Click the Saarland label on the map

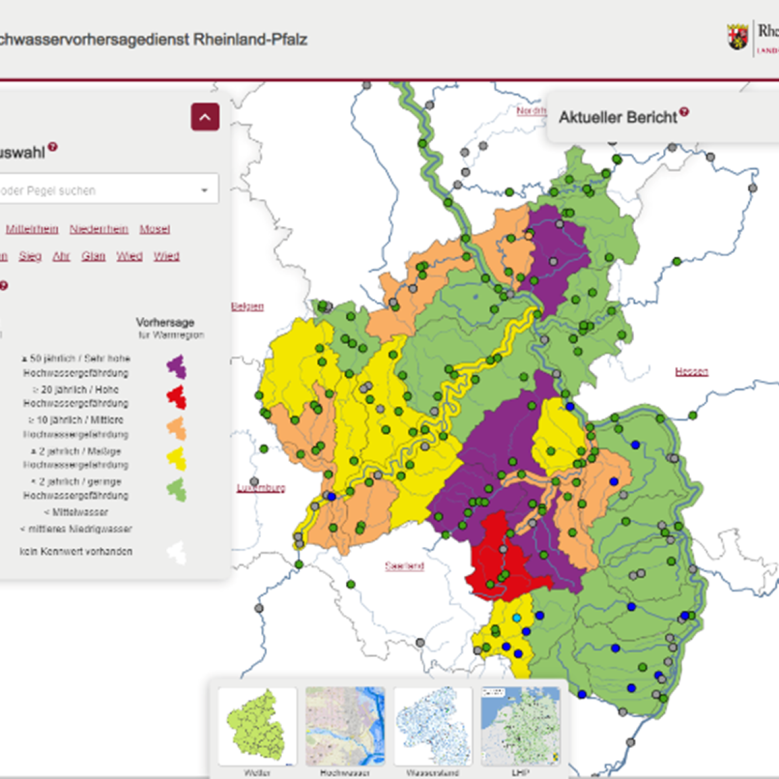[x=404, y=566]
